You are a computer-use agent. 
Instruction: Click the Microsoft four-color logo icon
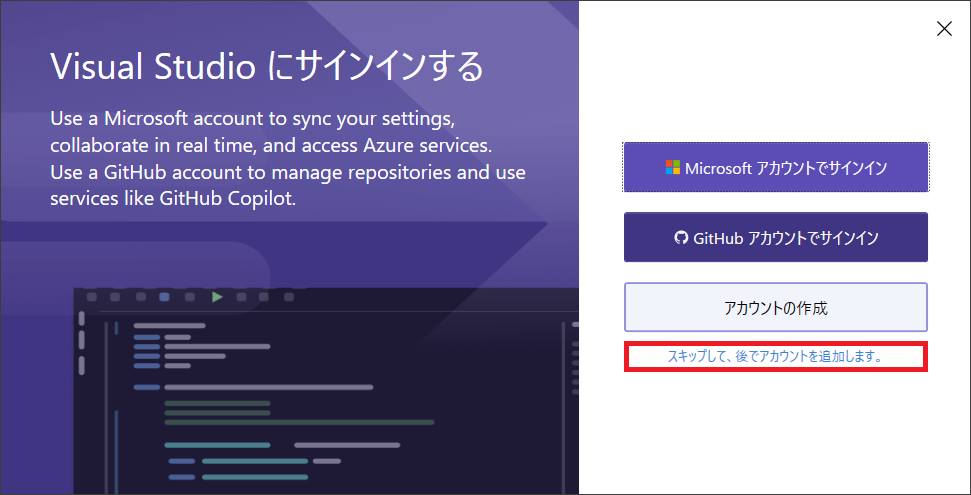[673, 167]
